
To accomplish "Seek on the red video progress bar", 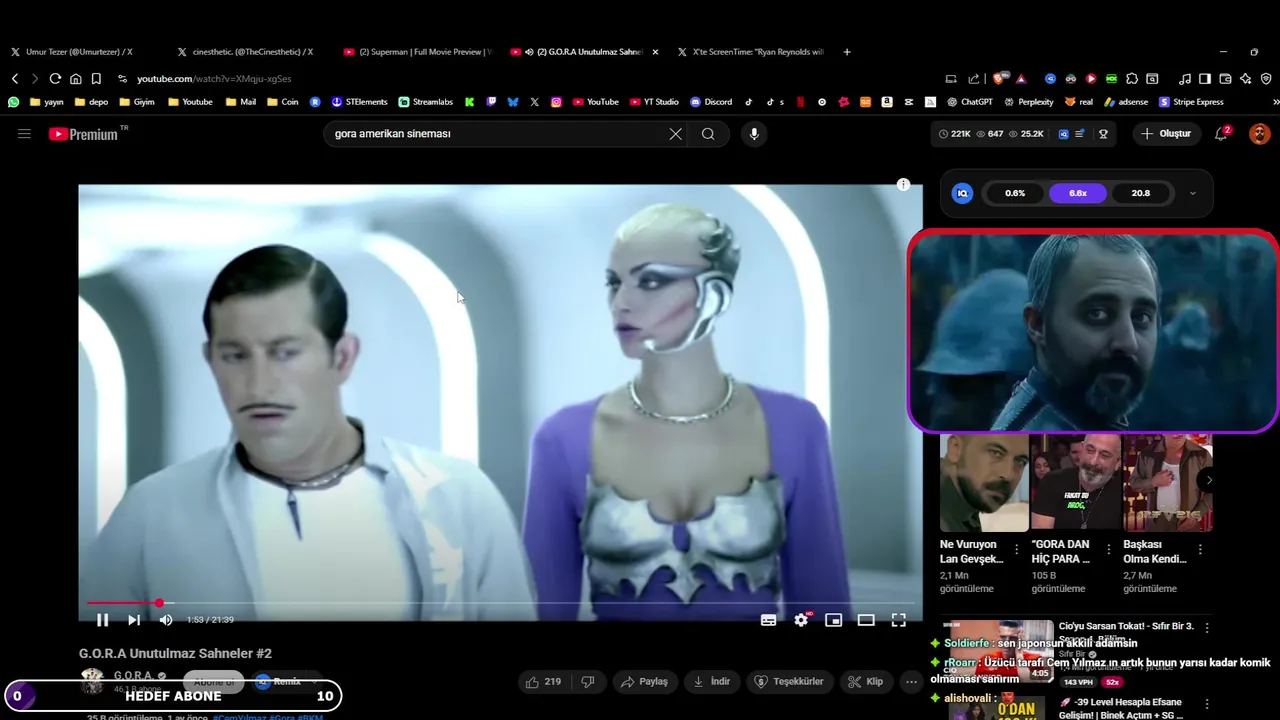I will click(500, 603).
